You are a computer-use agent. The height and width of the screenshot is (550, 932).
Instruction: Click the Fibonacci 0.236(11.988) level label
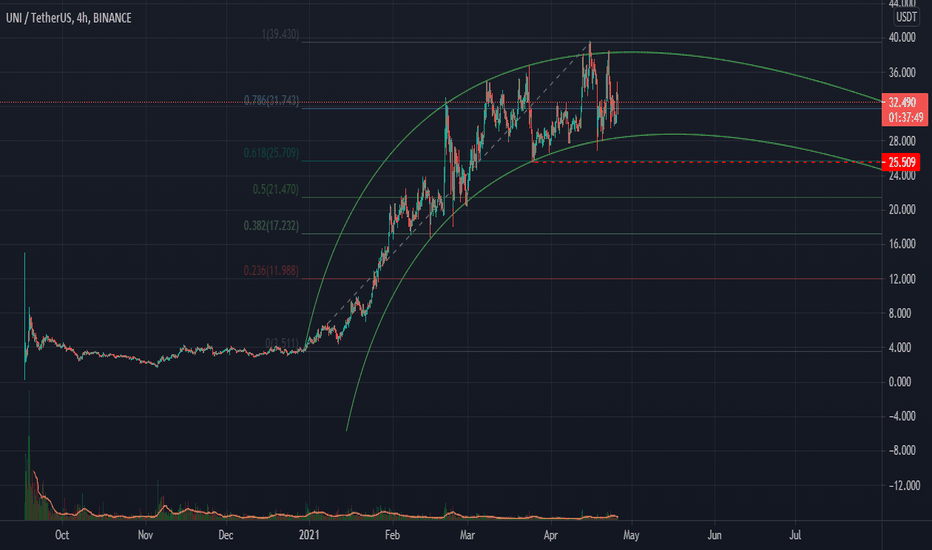pos(271,271)
